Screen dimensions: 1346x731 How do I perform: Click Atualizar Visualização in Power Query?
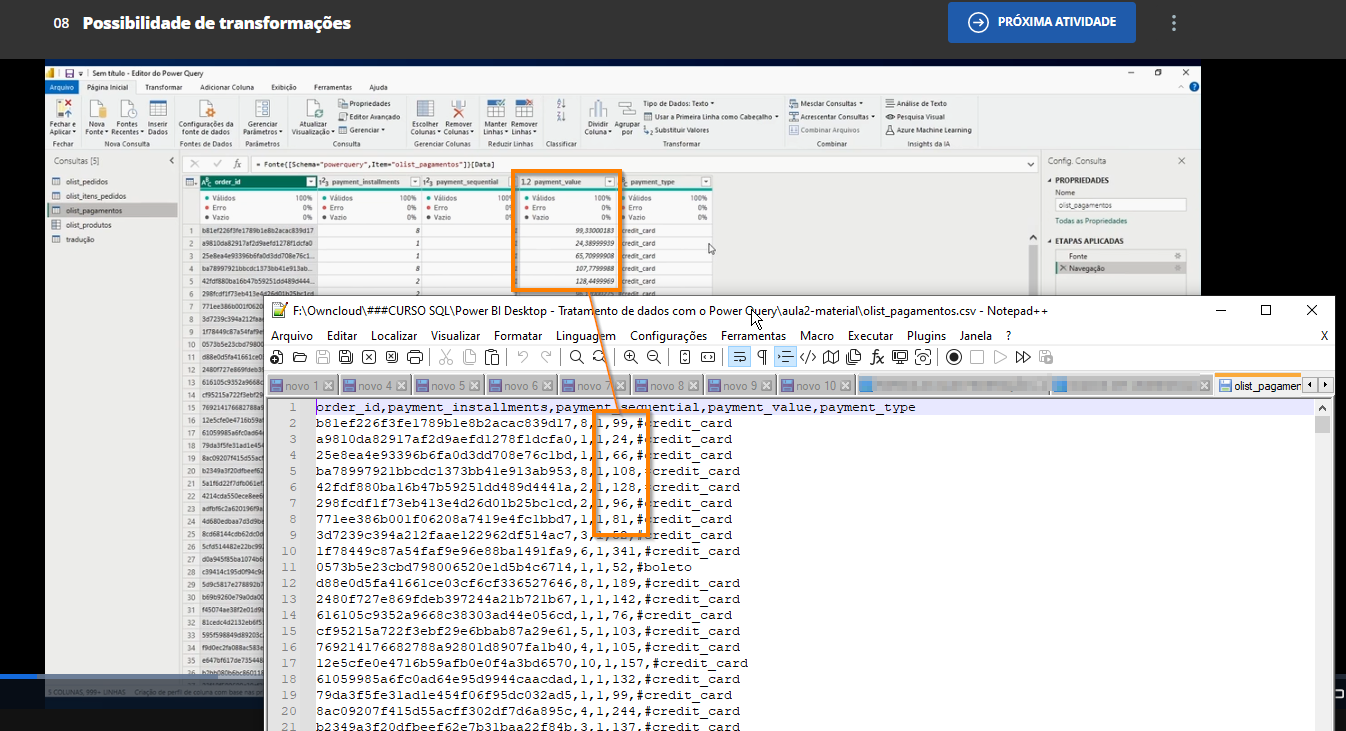(x=314, y=116)
